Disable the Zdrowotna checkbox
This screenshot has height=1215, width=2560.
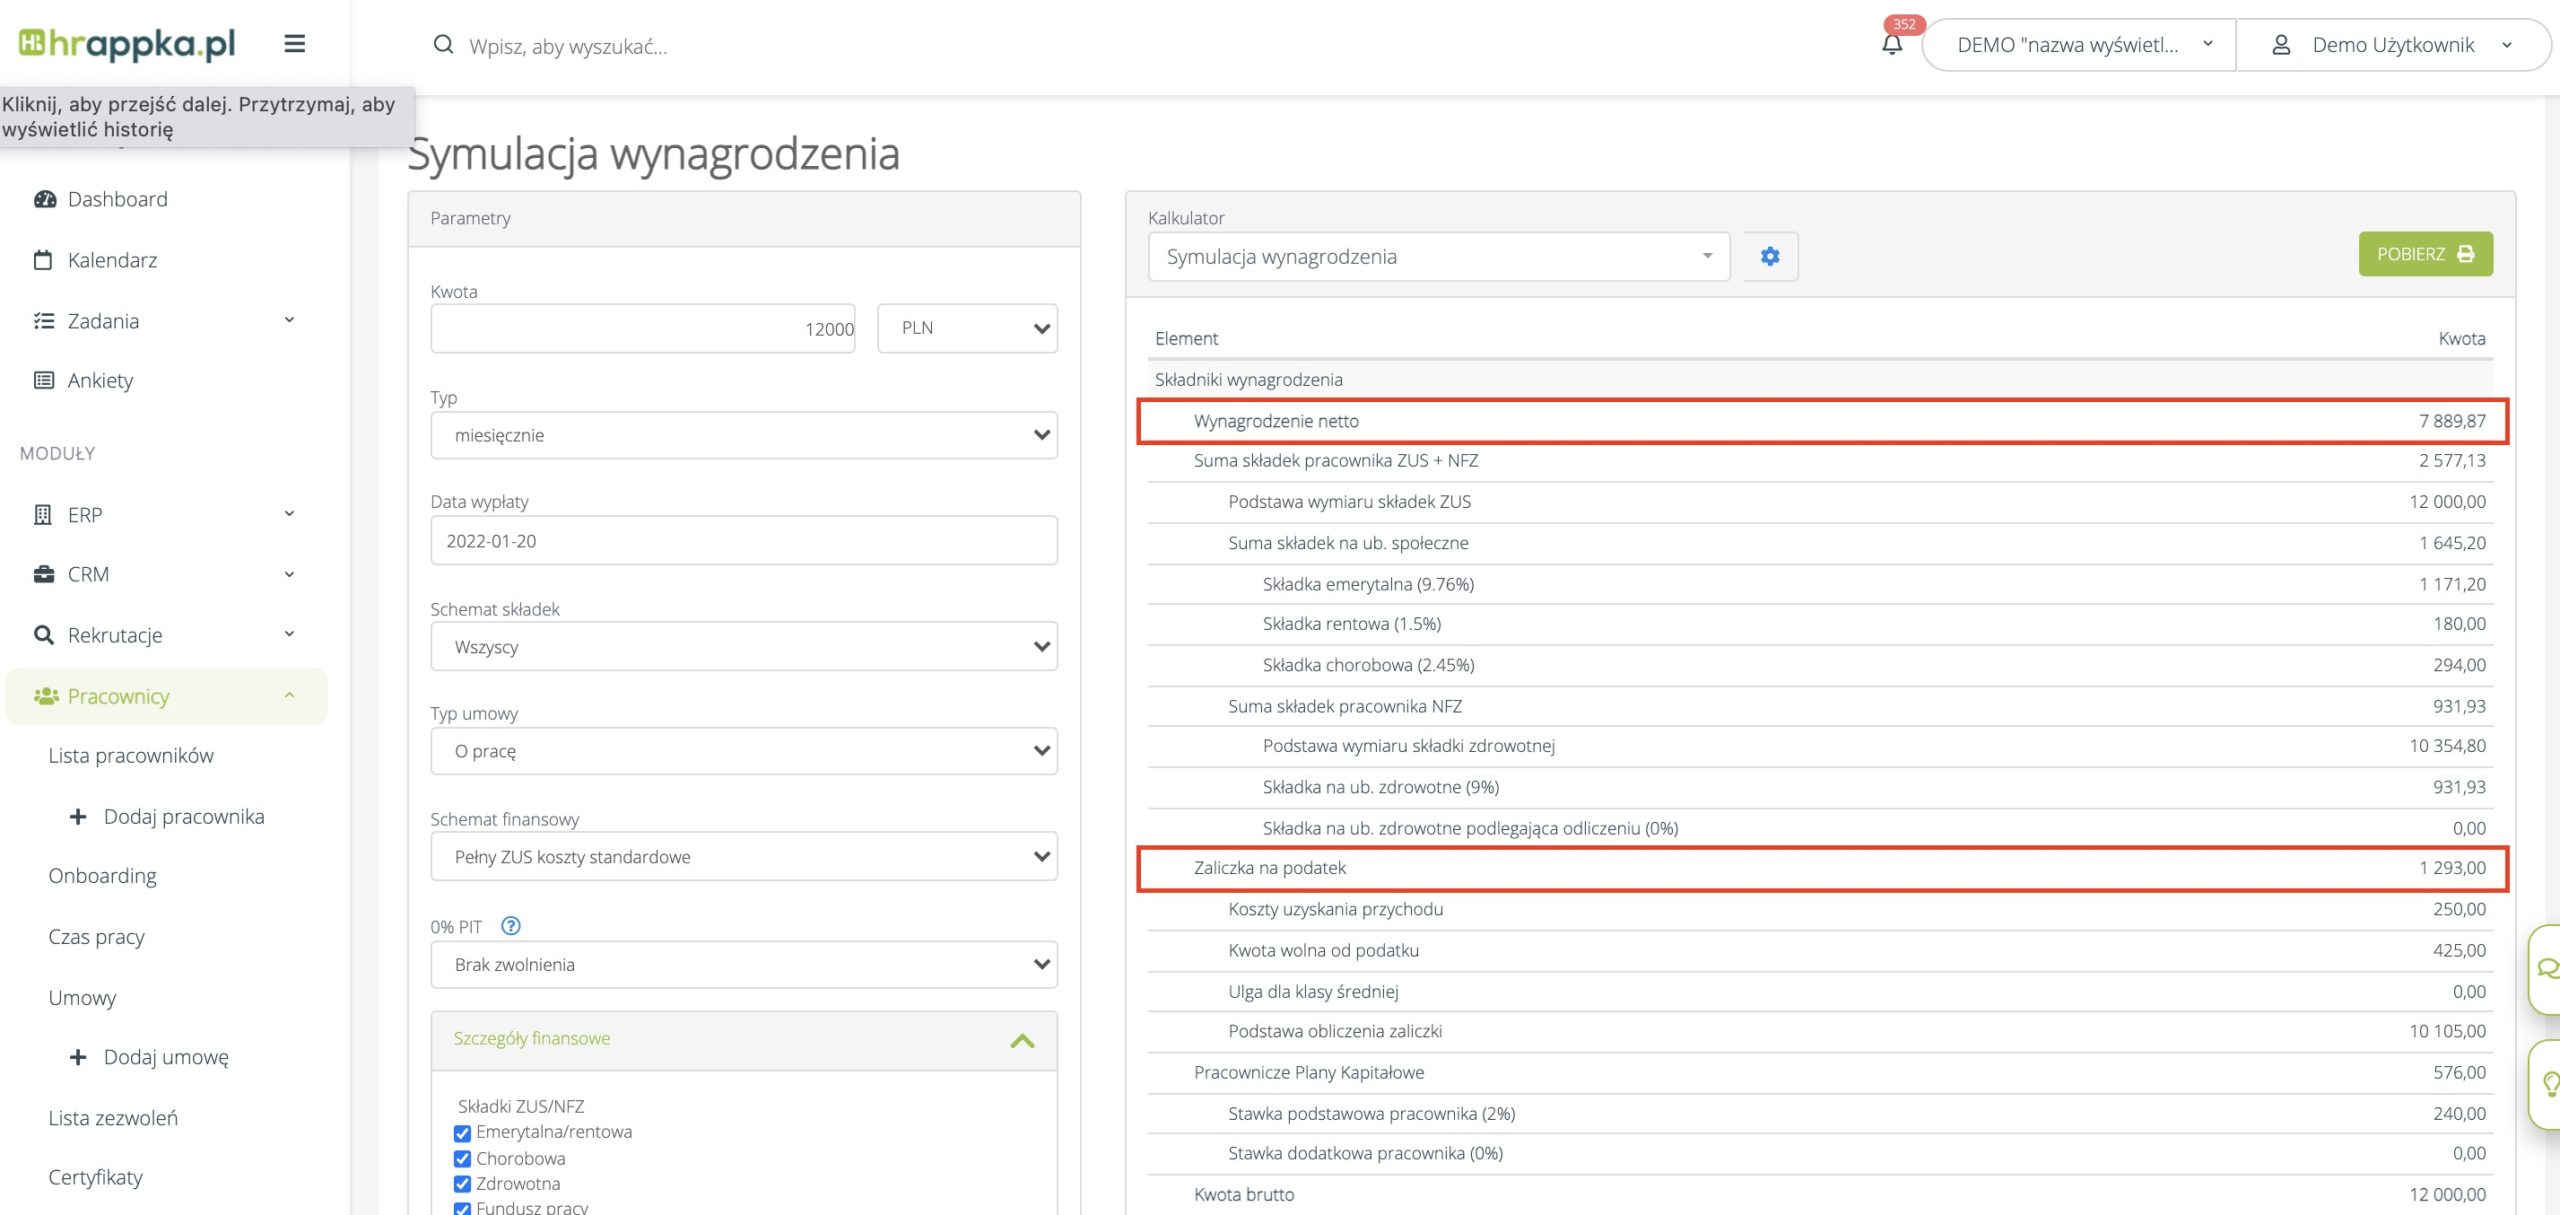[x=462, y=1184]
